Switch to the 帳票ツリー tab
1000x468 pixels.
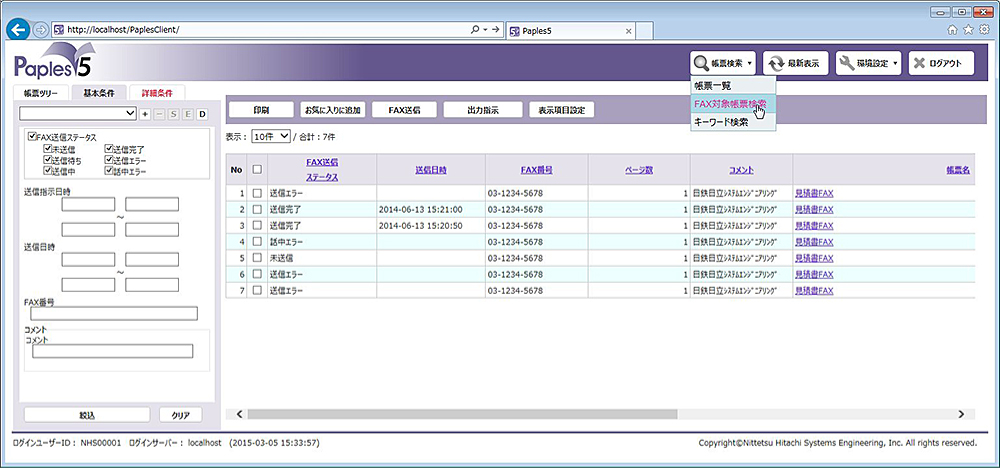40,93
